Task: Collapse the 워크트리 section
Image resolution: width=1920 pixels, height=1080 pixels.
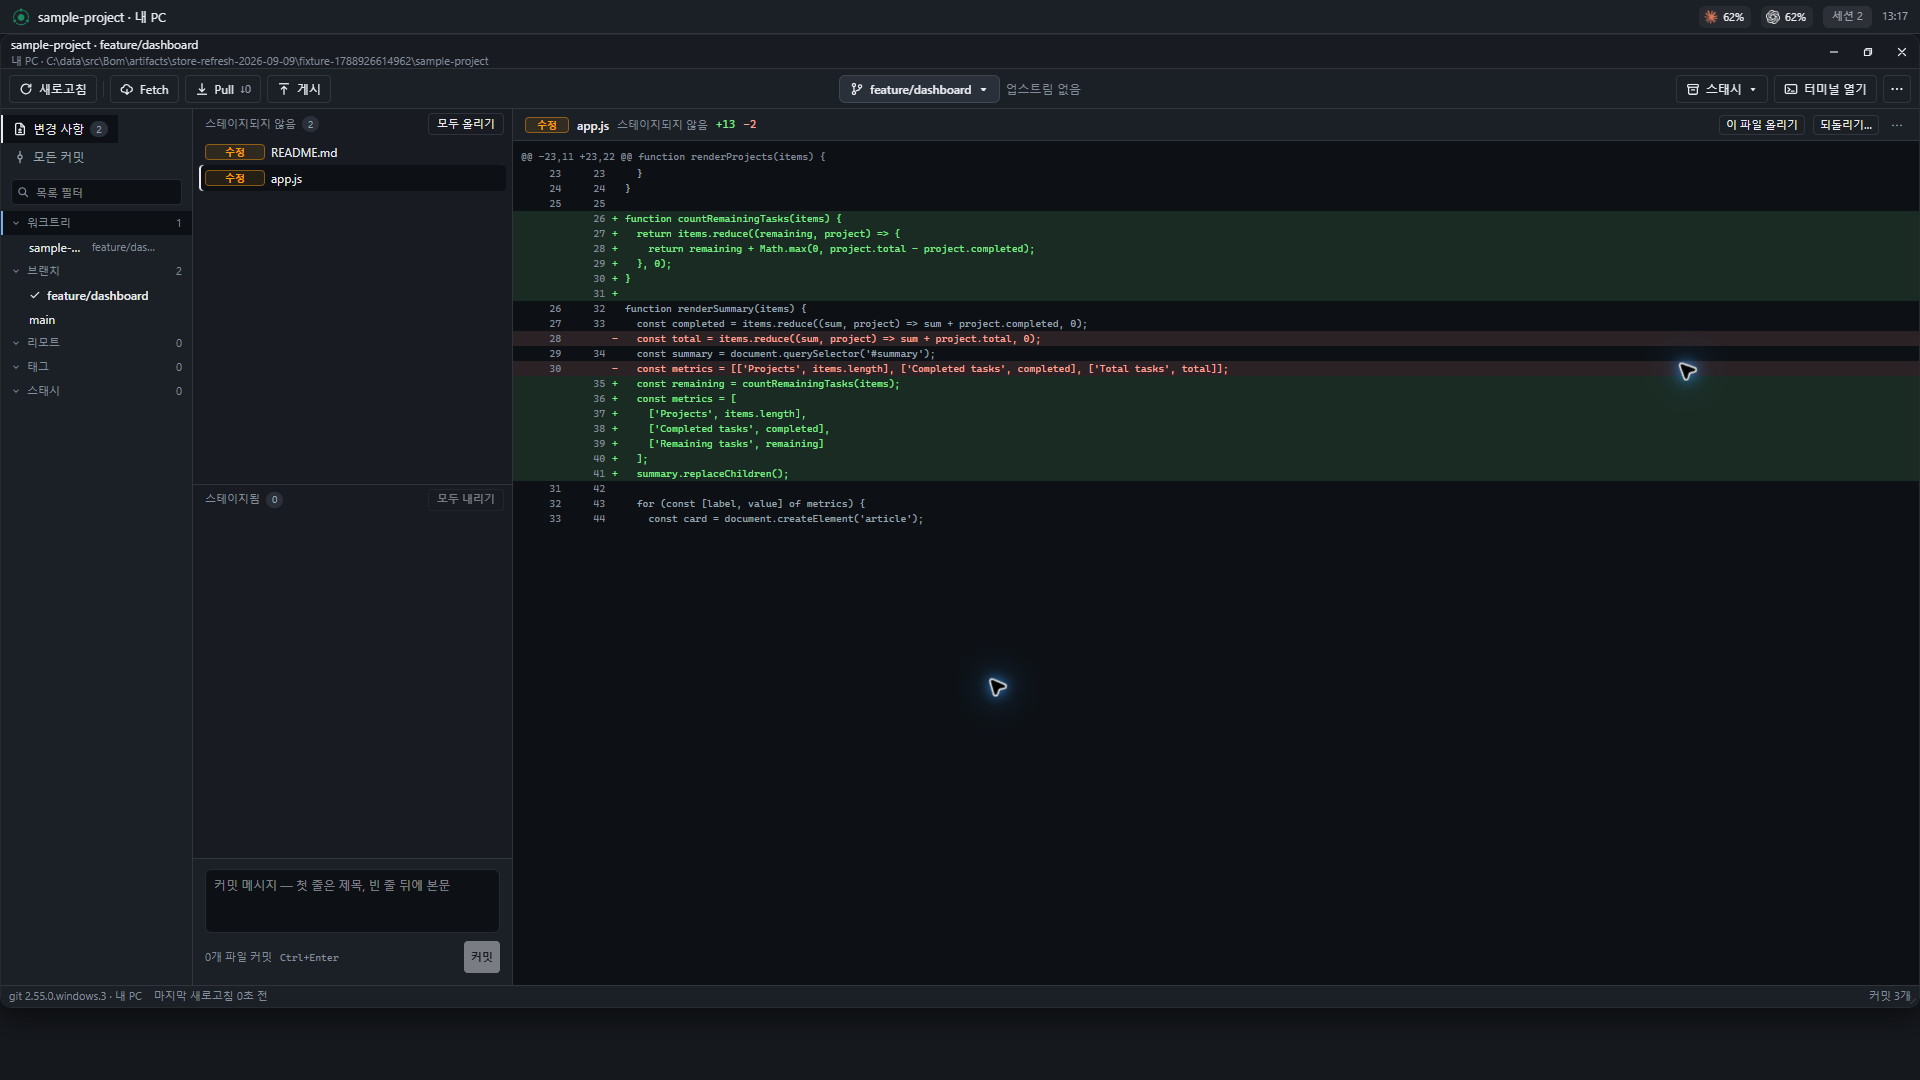Action: [x=96, y=222]
